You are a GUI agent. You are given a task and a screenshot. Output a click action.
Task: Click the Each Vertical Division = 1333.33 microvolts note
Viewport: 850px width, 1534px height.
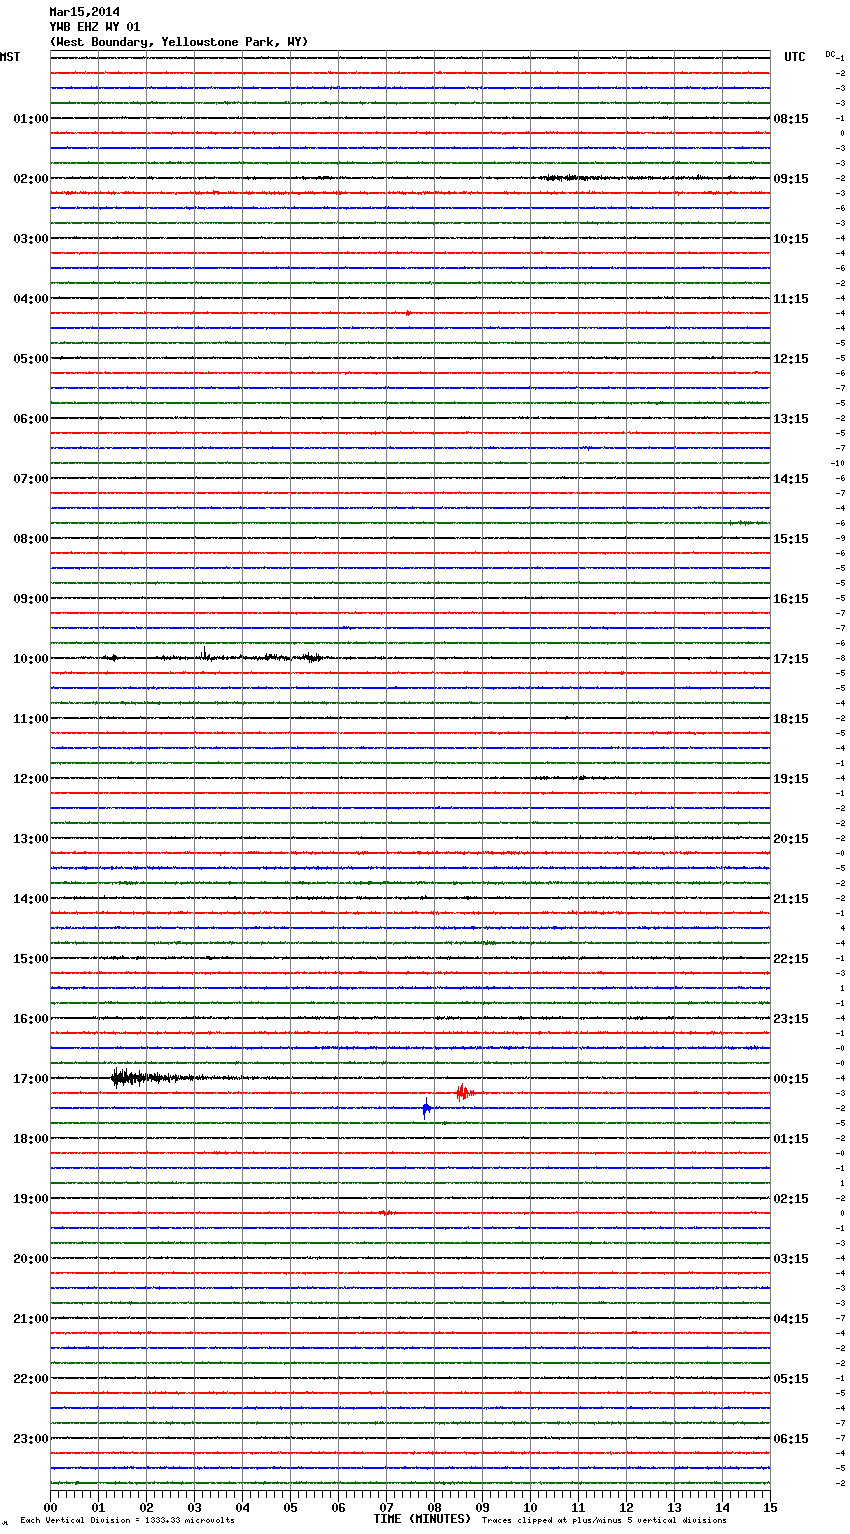tap(127, 1521)
